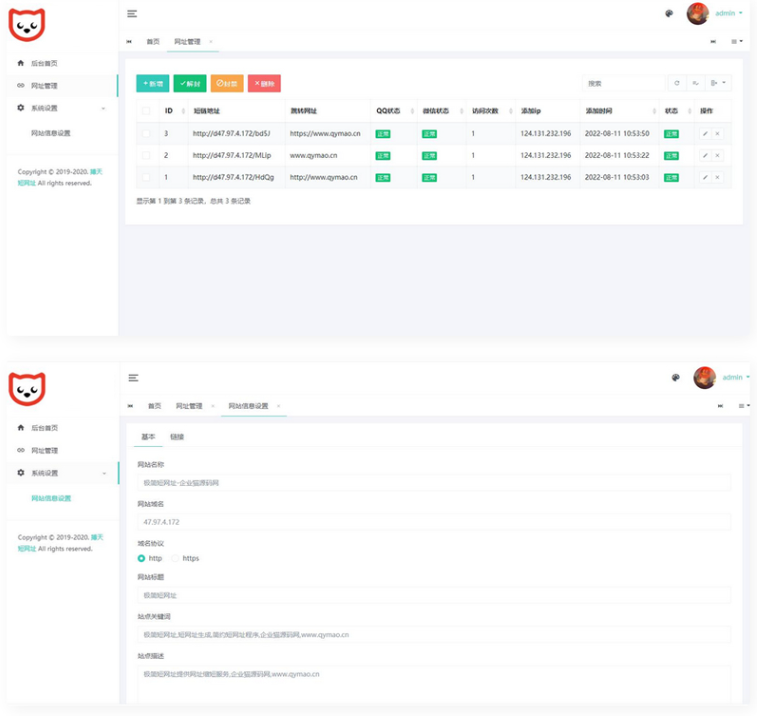Screen dimensions: 758x721
Task: Open the export dropdown in table toolbar
Action: click(x=718, y=83)
